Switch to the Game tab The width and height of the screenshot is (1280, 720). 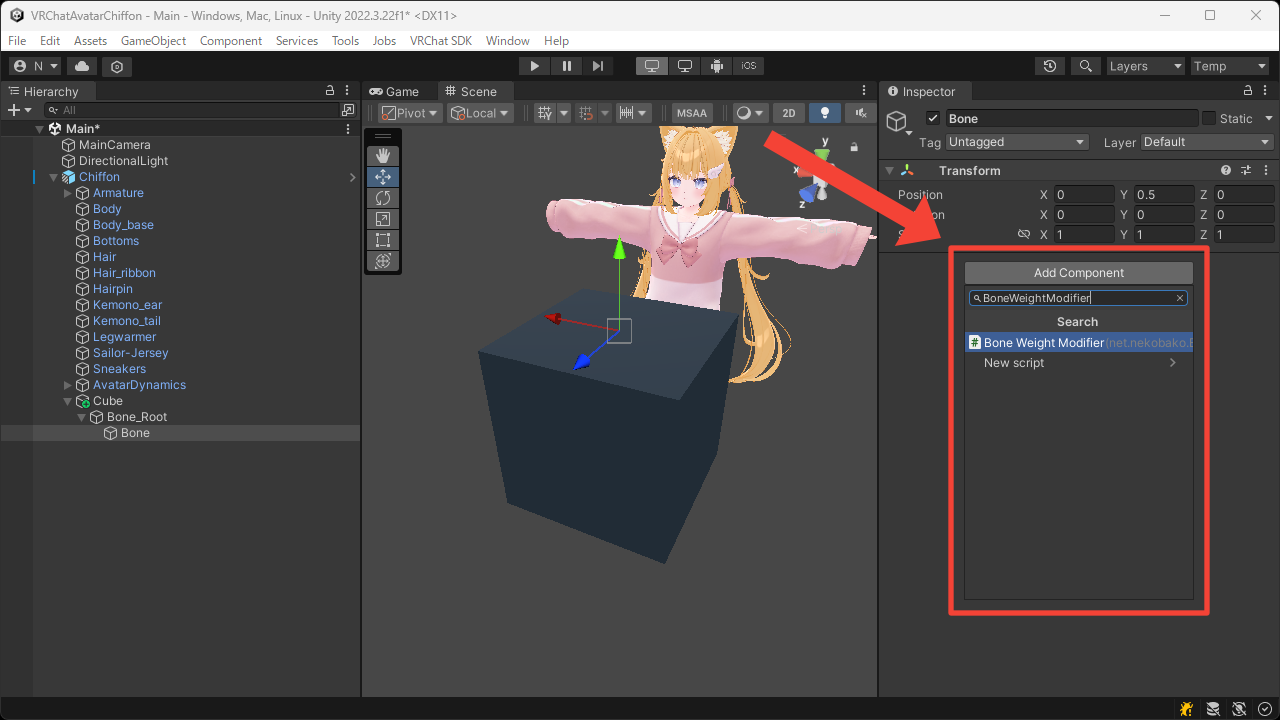point(394,91)
